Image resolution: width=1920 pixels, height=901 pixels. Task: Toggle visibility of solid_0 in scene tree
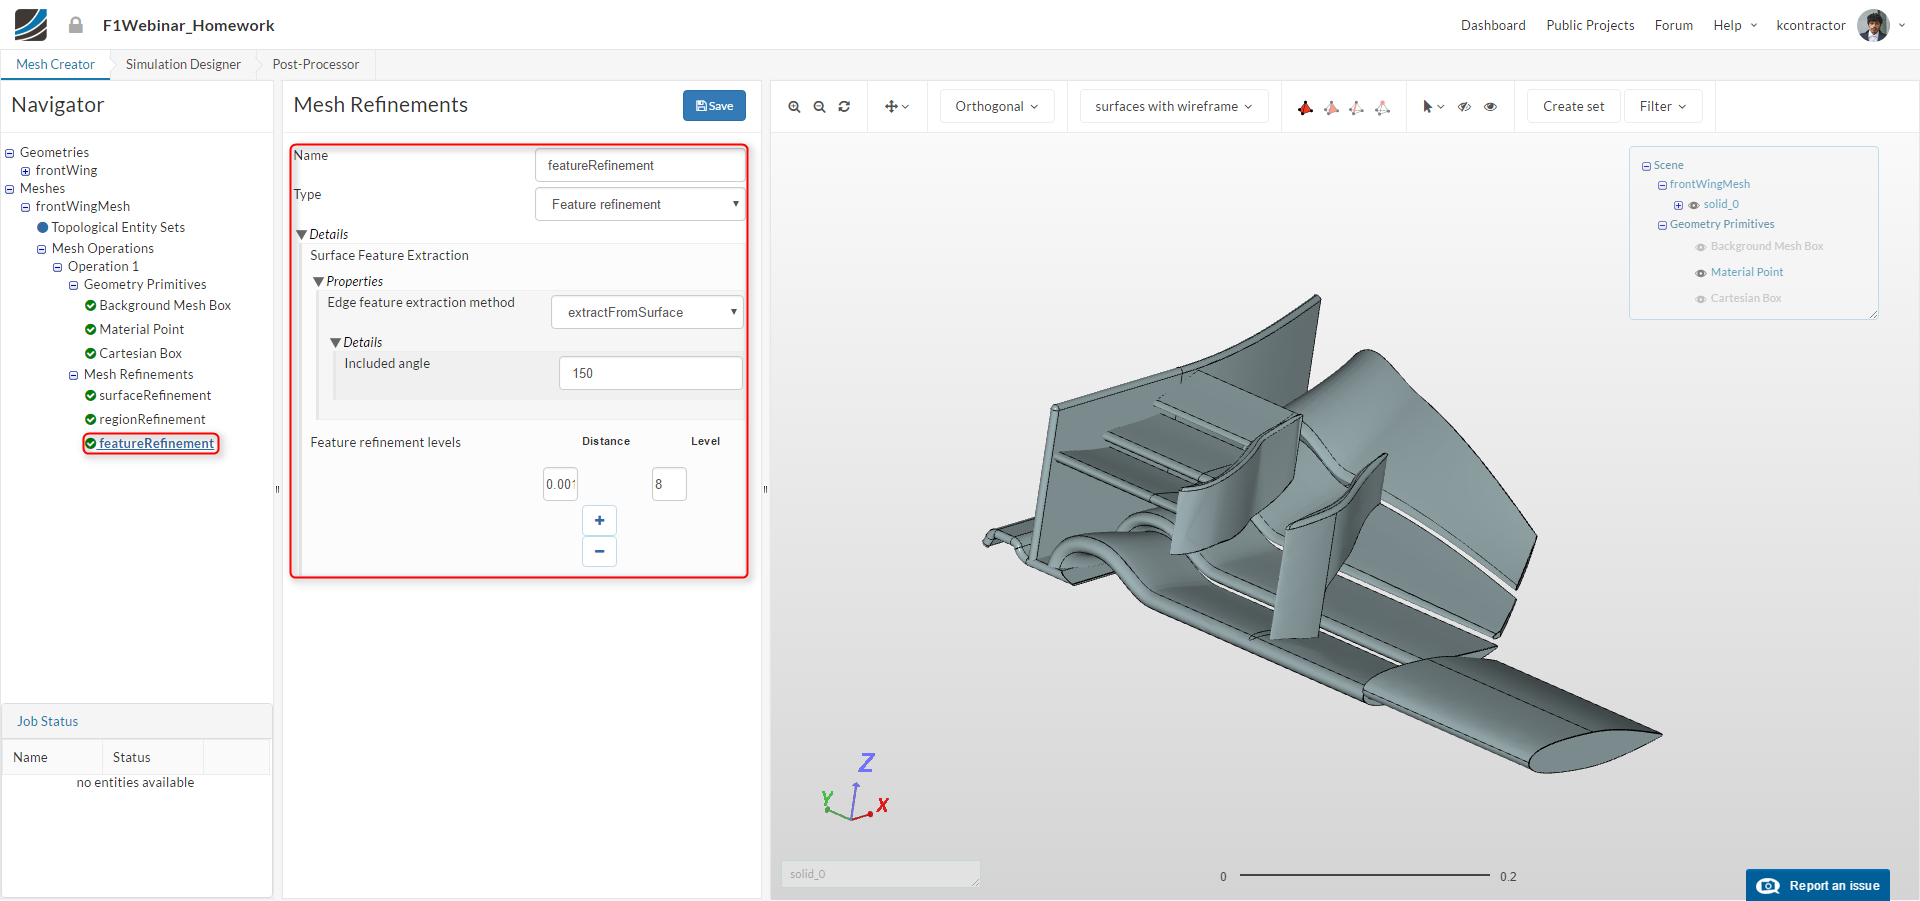click(x=1694, y=205)
